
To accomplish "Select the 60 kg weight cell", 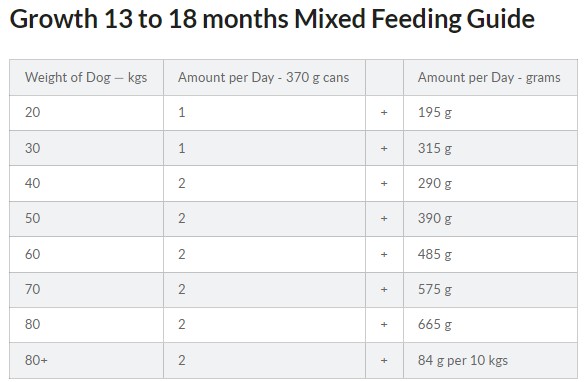I will [x=86, y=254].
